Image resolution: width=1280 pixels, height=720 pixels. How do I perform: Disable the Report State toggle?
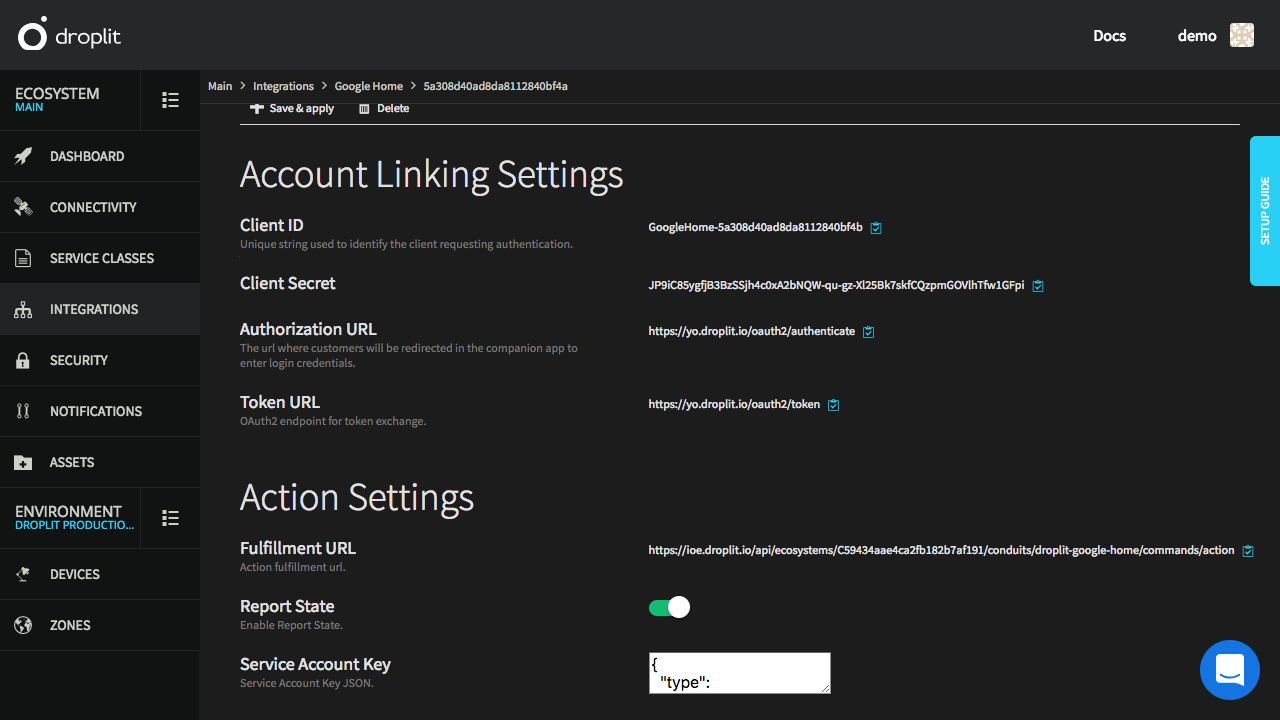[x=669, y=607]
